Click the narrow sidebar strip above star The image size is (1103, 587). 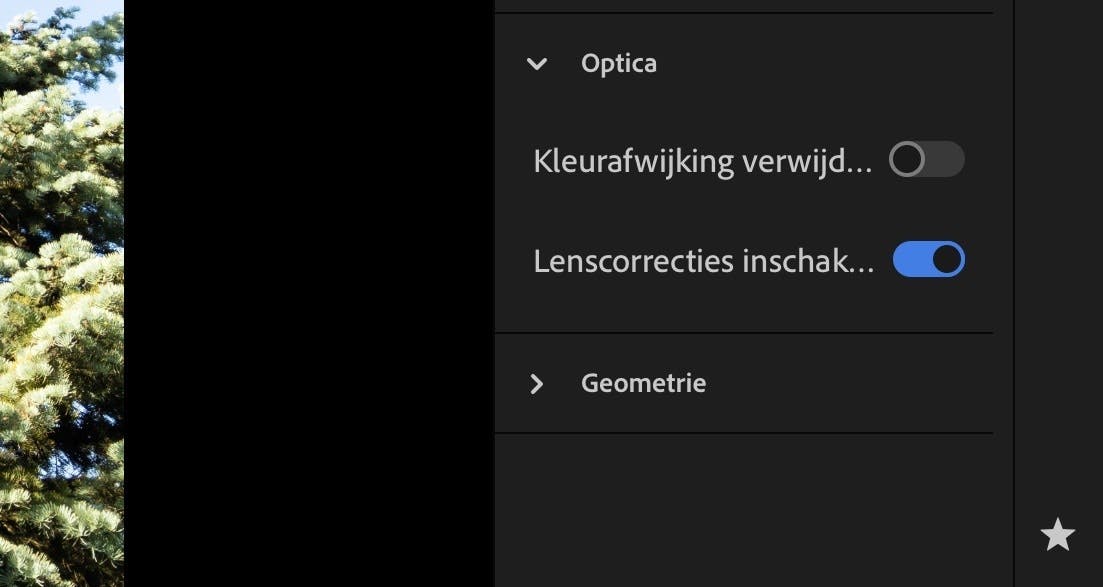tap(1058, 250)
